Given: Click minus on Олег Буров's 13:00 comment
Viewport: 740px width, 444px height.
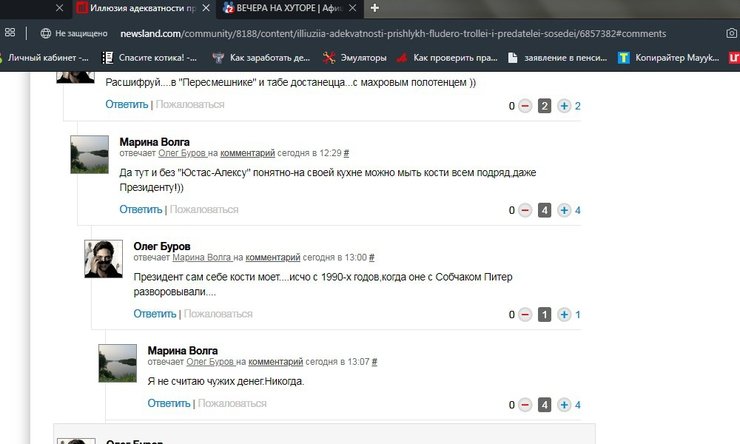Looking at the screenshot, I should 524,315.
